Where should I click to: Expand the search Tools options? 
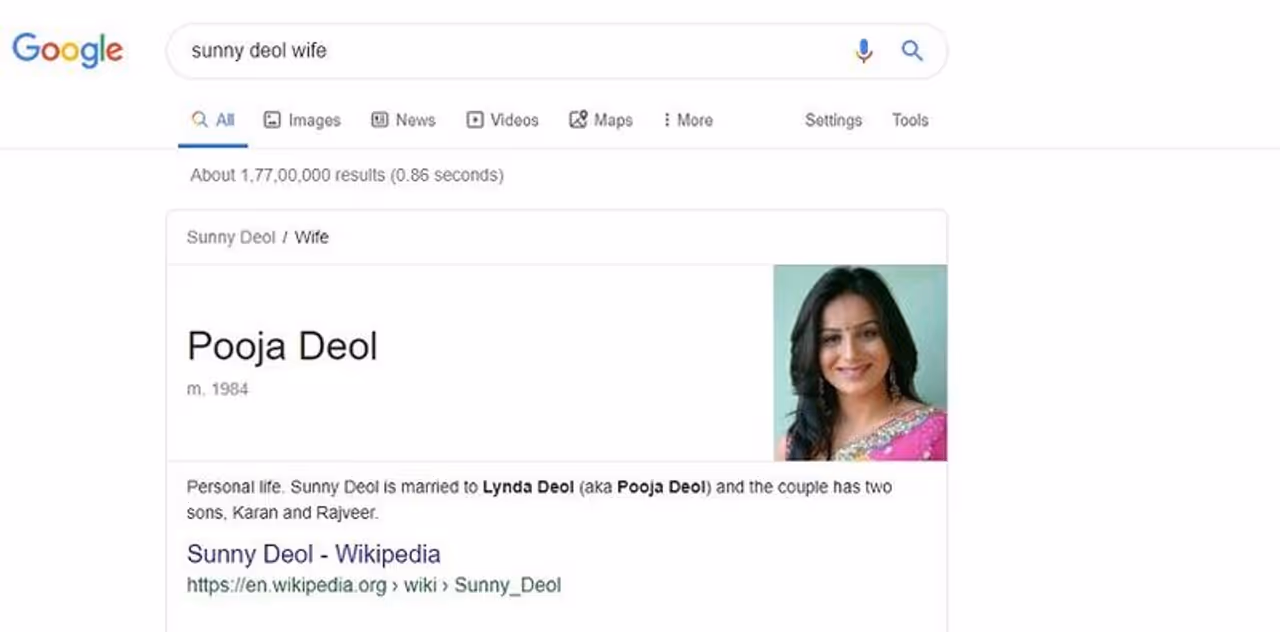click(x=910, y=120)
